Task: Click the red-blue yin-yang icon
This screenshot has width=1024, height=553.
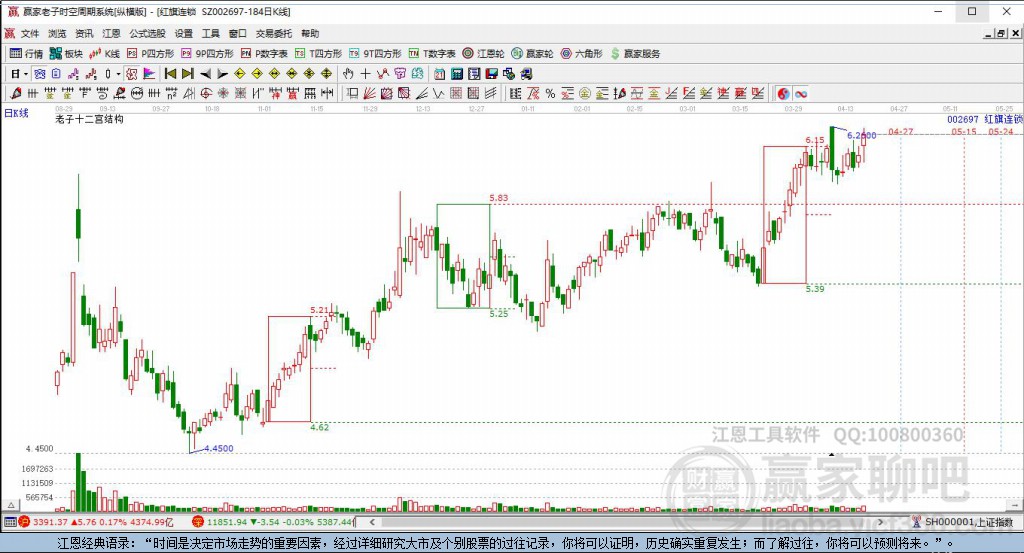Action: (x=783, y=93)
